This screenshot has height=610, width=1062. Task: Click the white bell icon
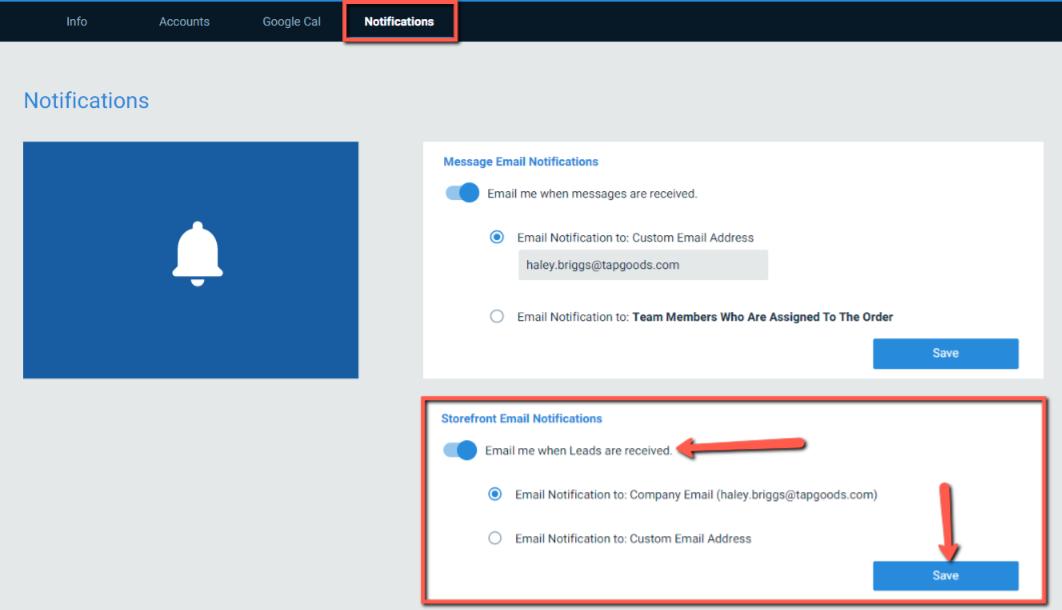(x=197, y=254)
